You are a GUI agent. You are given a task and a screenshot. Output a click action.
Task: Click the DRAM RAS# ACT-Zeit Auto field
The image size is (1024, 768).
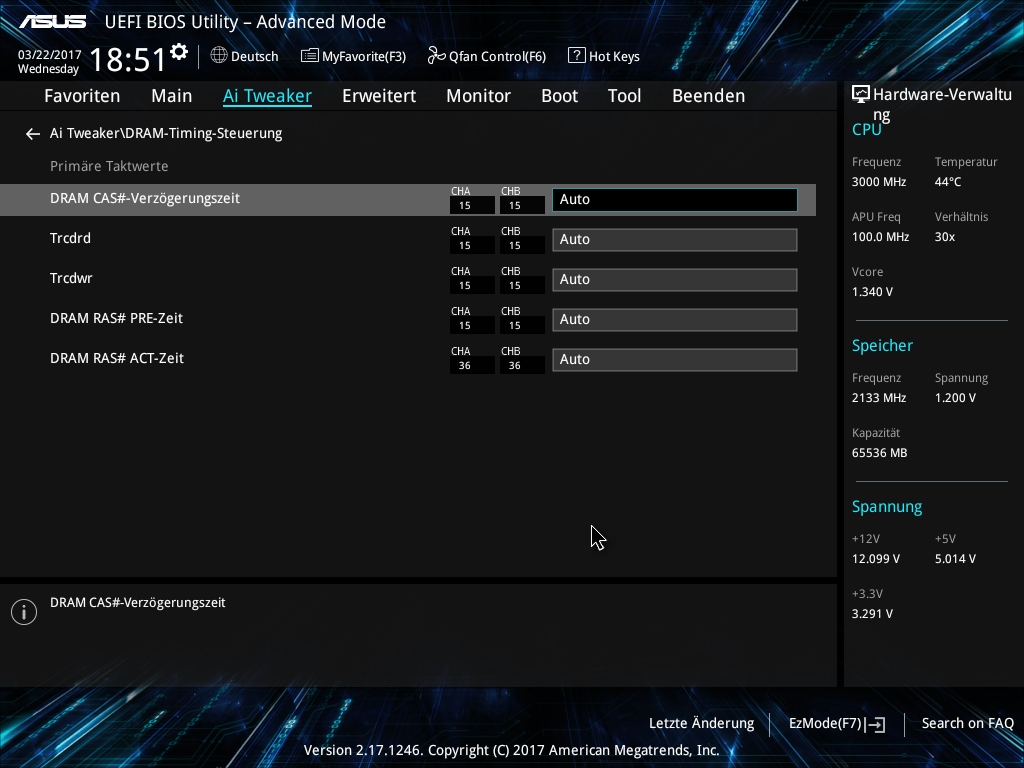[675, 360]
